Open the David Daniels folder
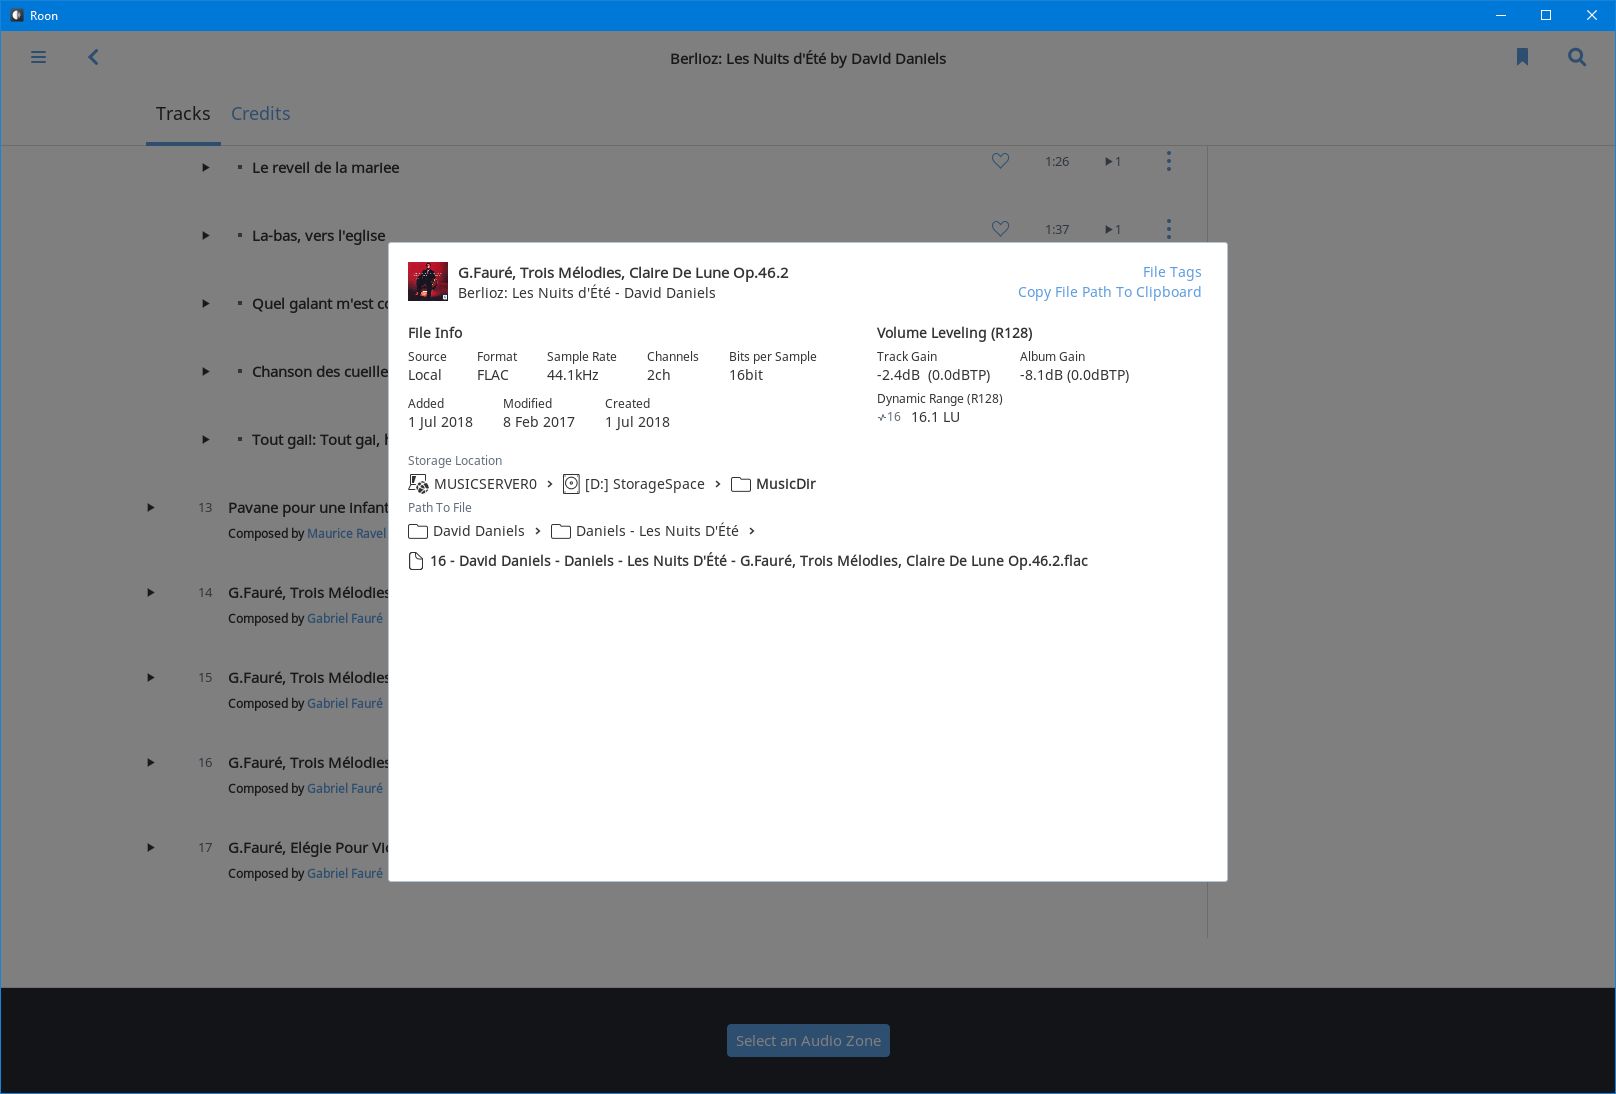Image resolution: width=1616 pixels, height=1094 pixels. point(467,531)
